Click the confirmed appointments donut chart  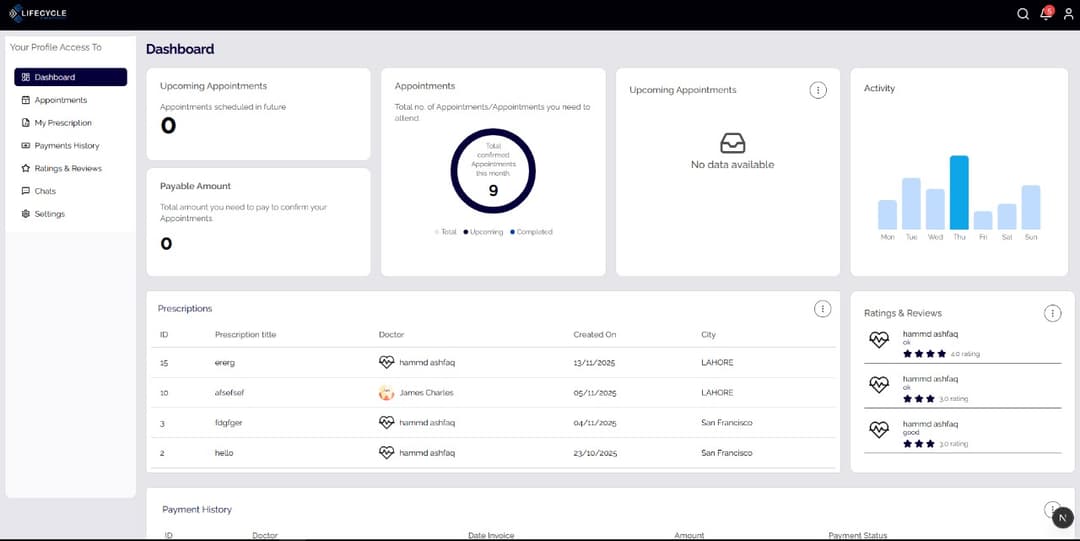tap(493, 171)
